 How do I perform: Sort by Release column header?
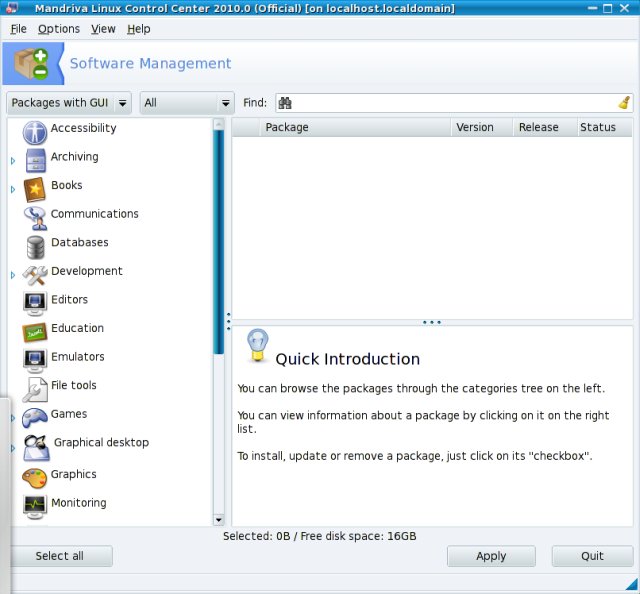[545, 127]
